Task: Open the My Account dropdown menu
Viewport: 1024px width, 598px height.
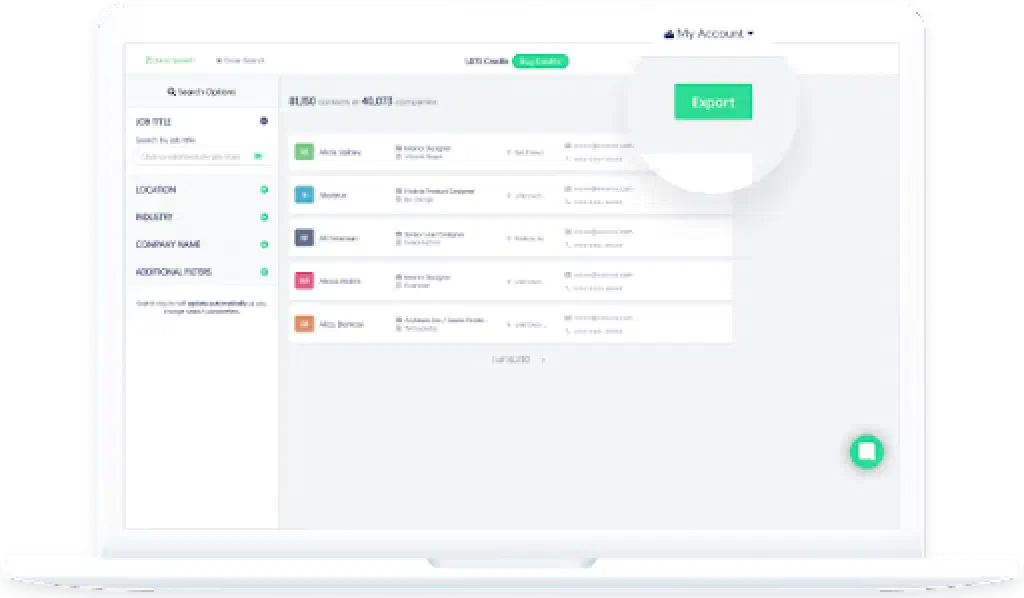Action: [710, 33]
